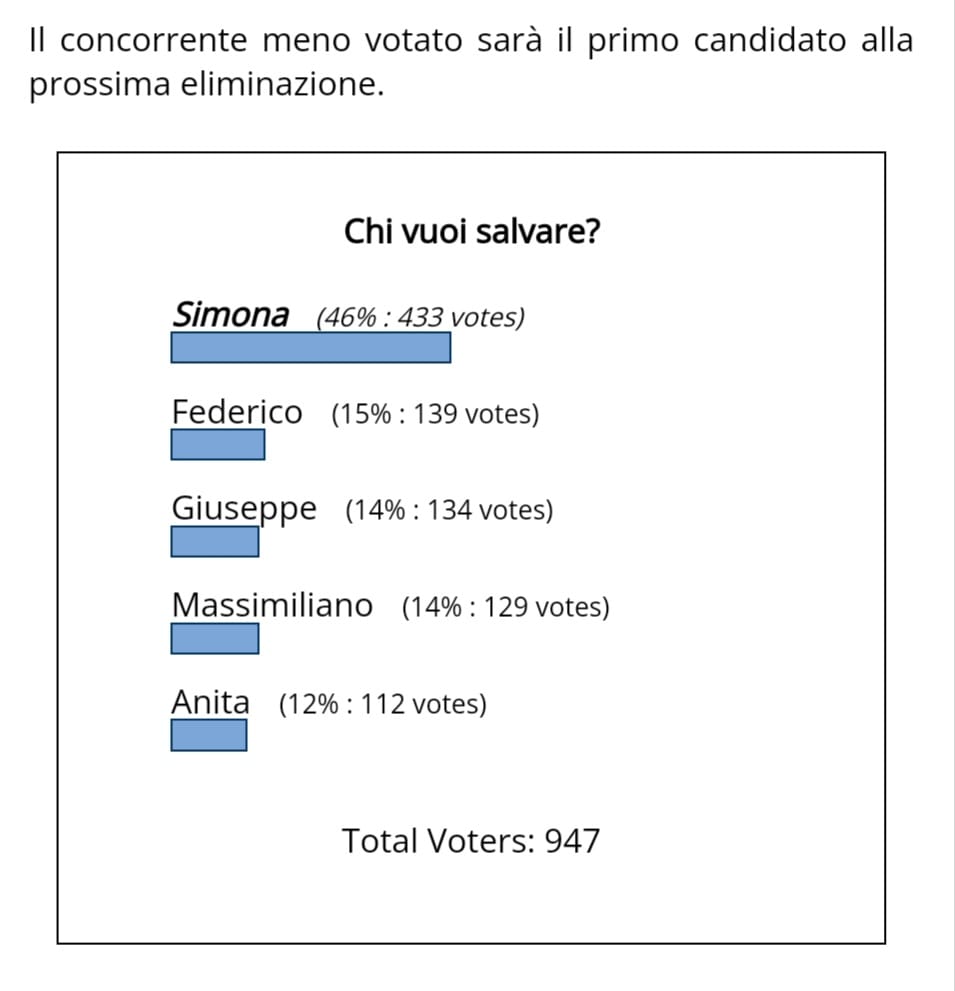Click the Anita vote bar
Viewport: 955px width, 991px height.
click(x=209, y=735)
